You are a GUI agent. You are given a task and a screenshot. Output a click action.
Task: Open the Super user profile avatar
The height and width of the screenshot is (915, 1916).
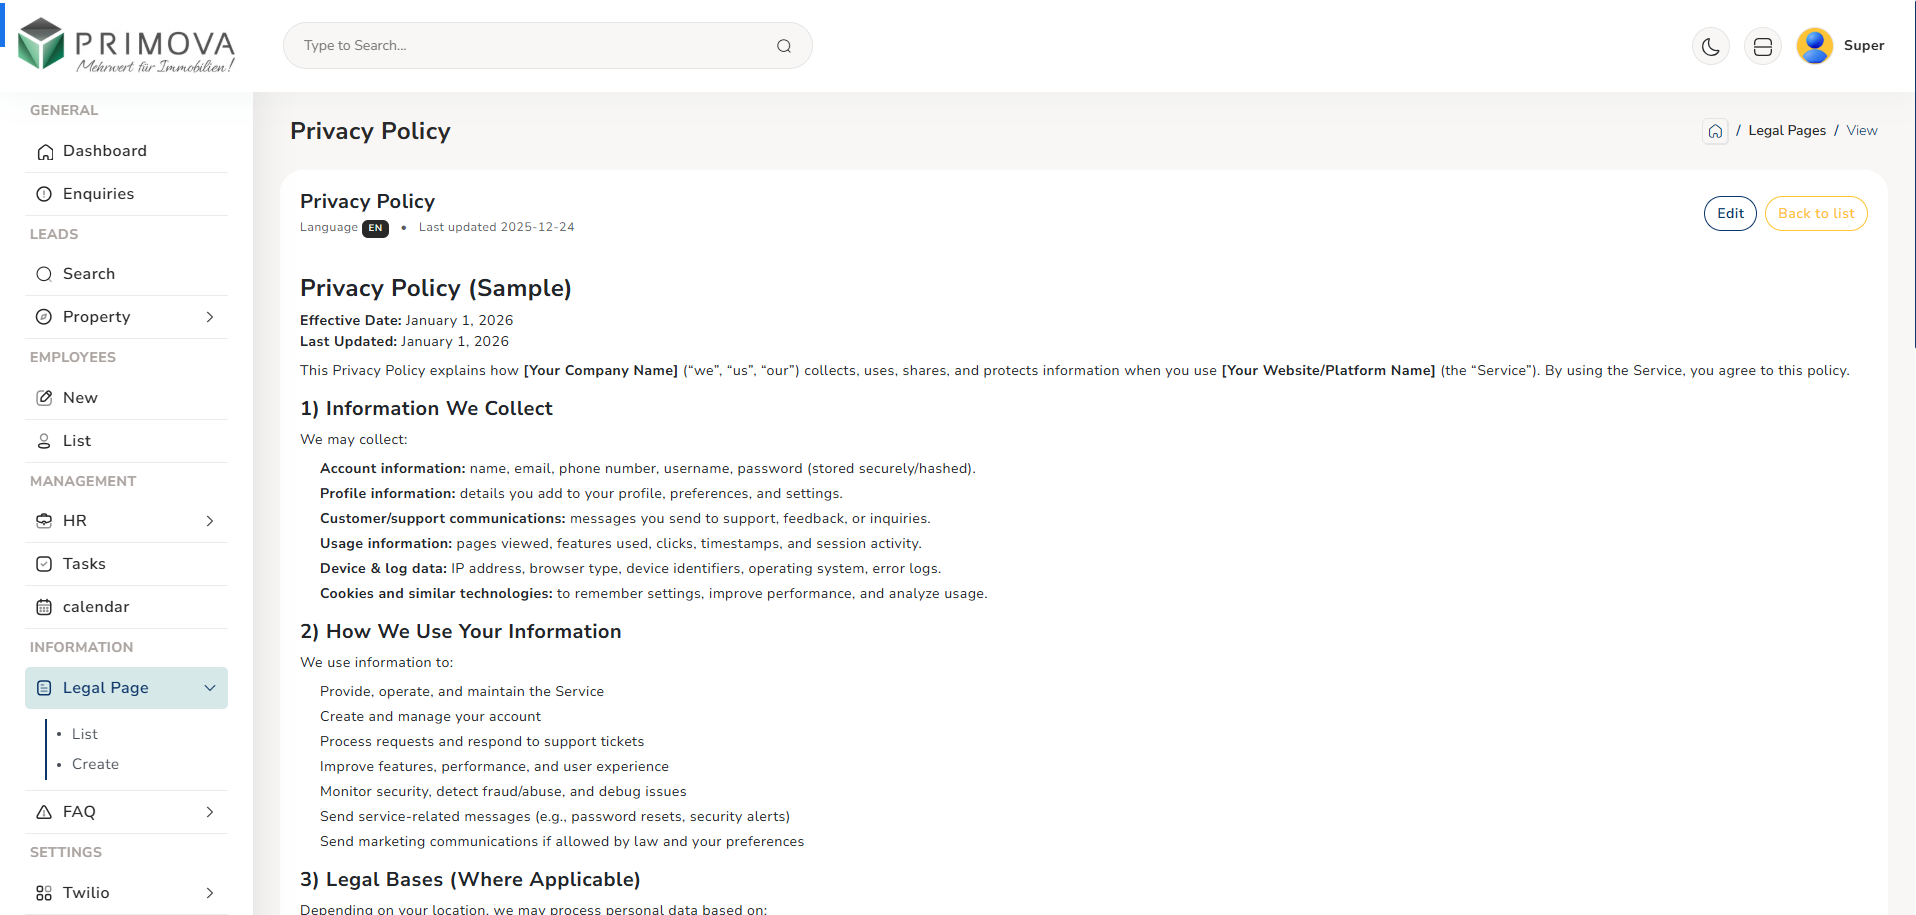[1814, 46]
